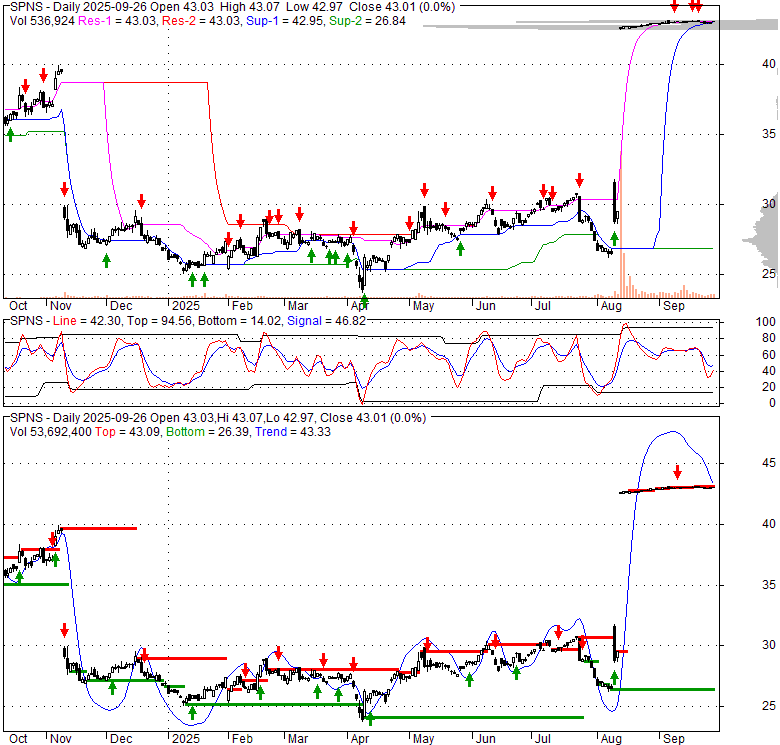
Task: Click 'Signal = 46.82' in oscillator legend
Action: (326, 321)
